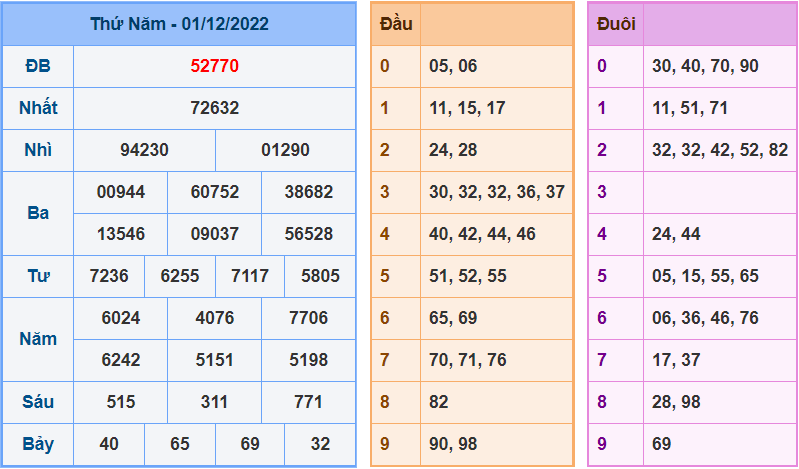Select third prize number 38682
This screenshot has width=799, height=469.
[309, 192]
